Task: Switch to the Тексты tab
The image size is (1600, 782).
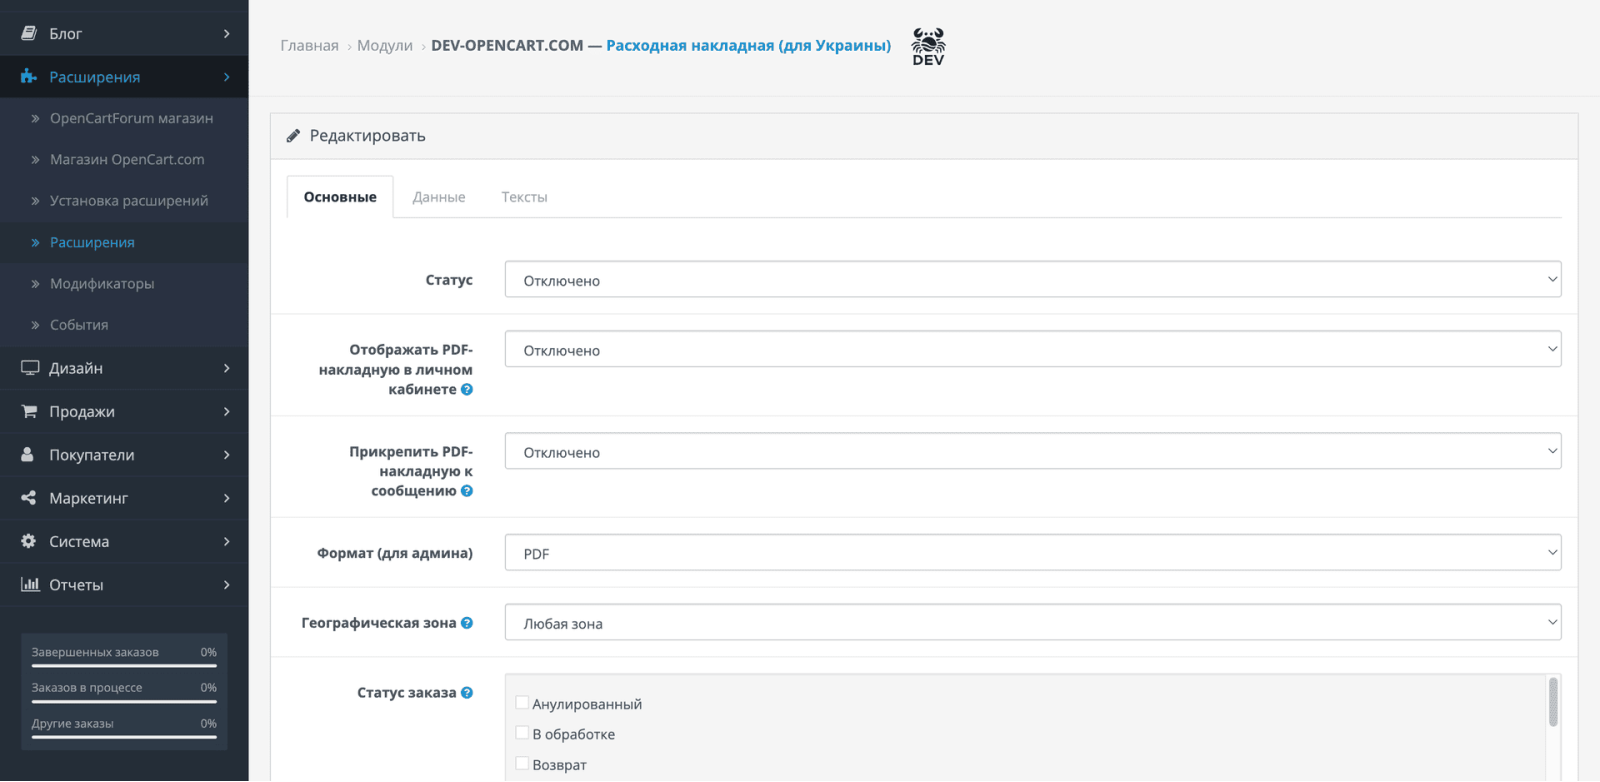Action: pos(524,197)
